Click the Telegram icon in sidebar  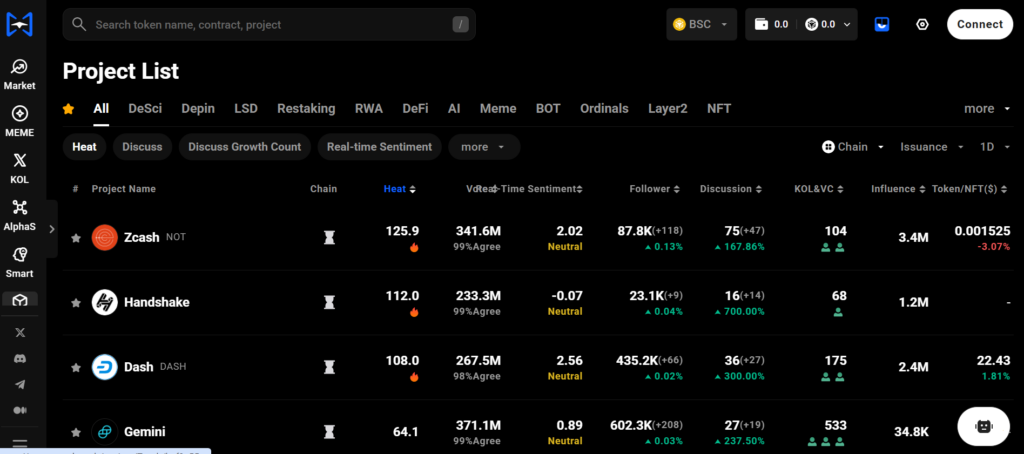tap(20, 384)
